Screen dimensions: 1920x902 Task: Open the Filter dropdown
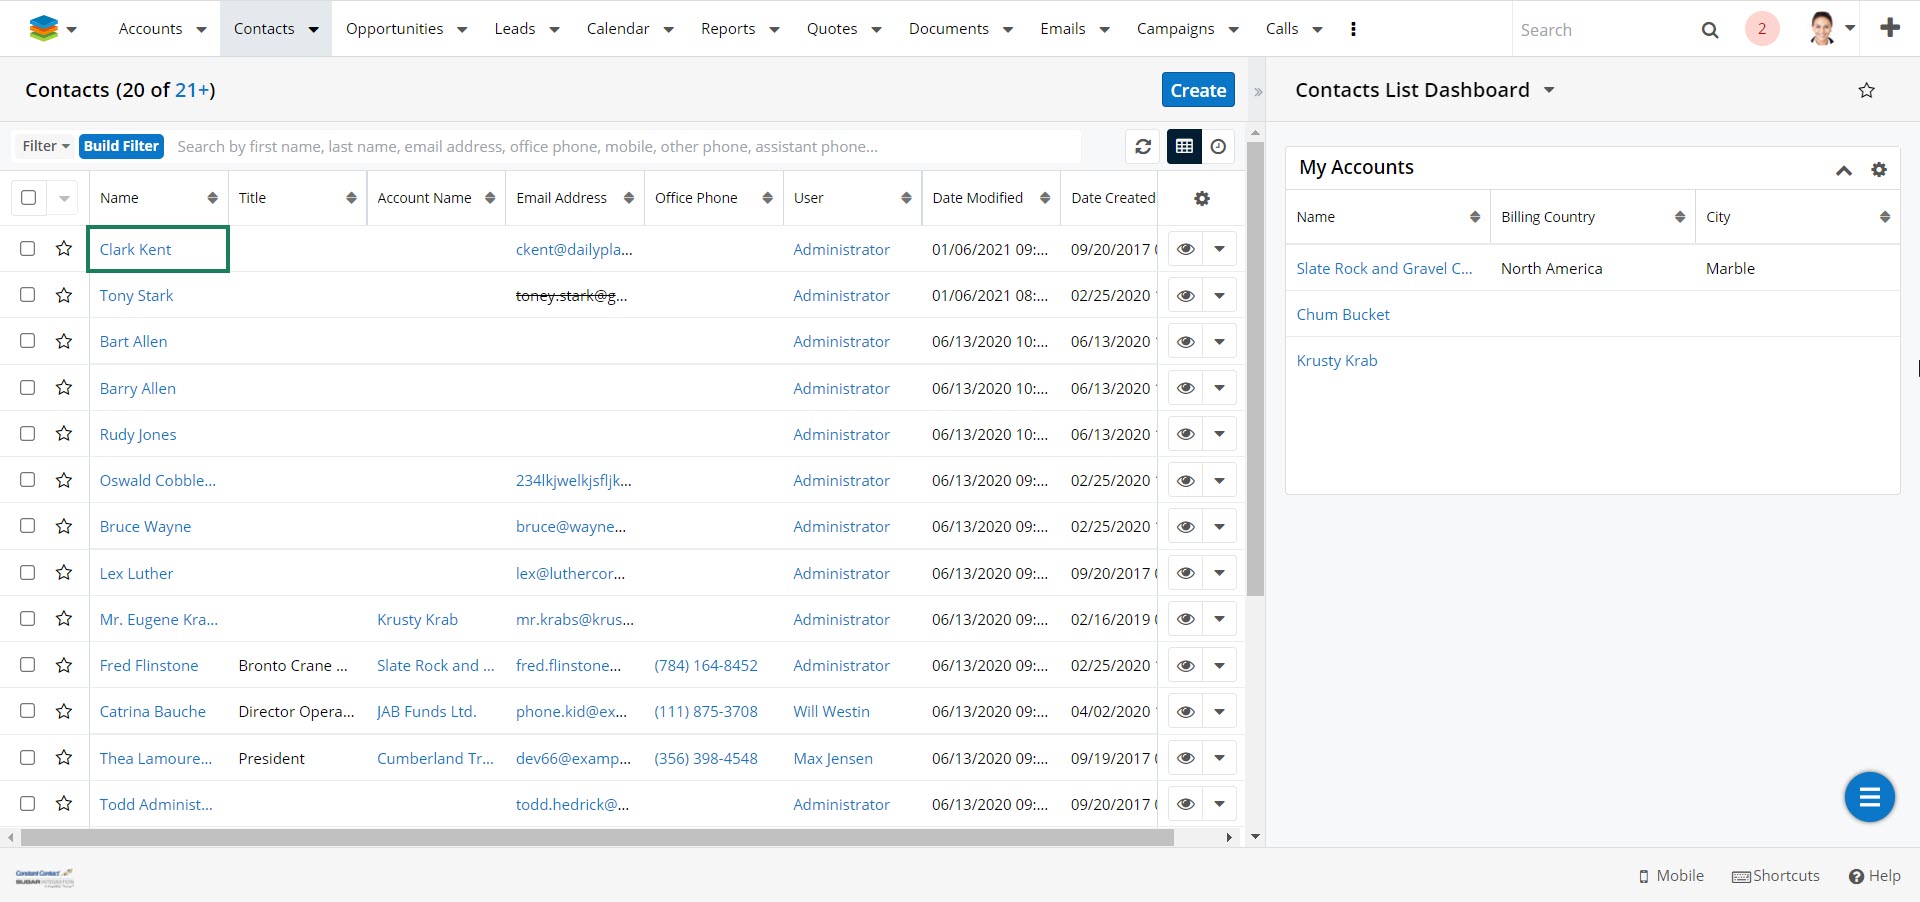pos(45,146)
